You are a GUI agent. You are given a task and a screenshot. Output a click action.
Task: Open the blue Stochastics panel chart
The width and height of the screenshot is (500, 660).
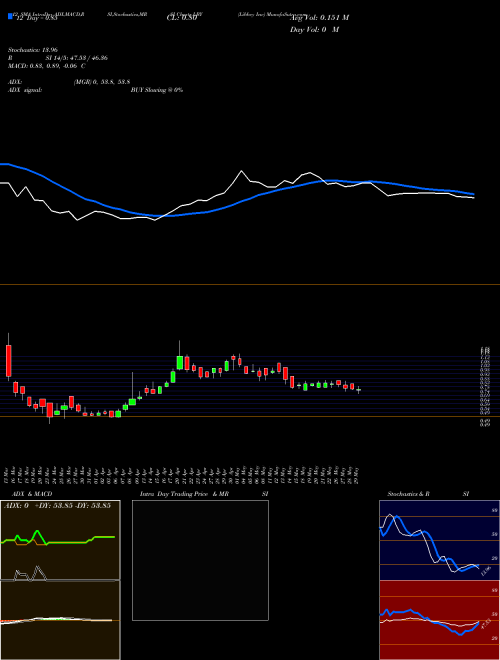(439, 540)
